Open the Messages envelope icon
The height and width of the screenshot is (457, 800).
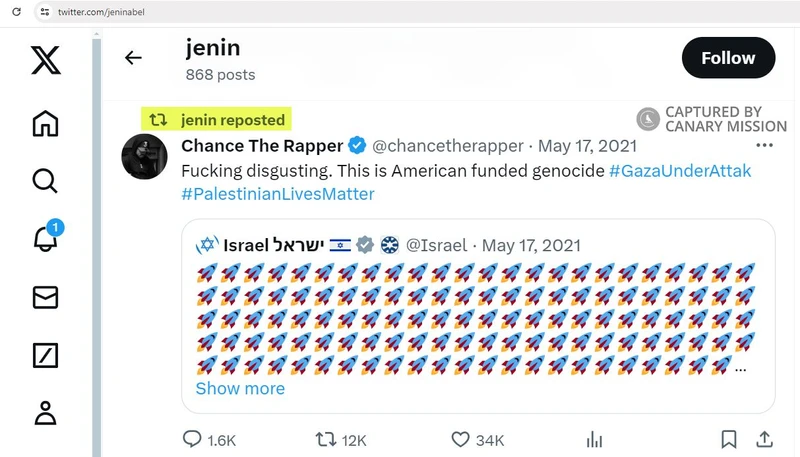tap(45, 297)
